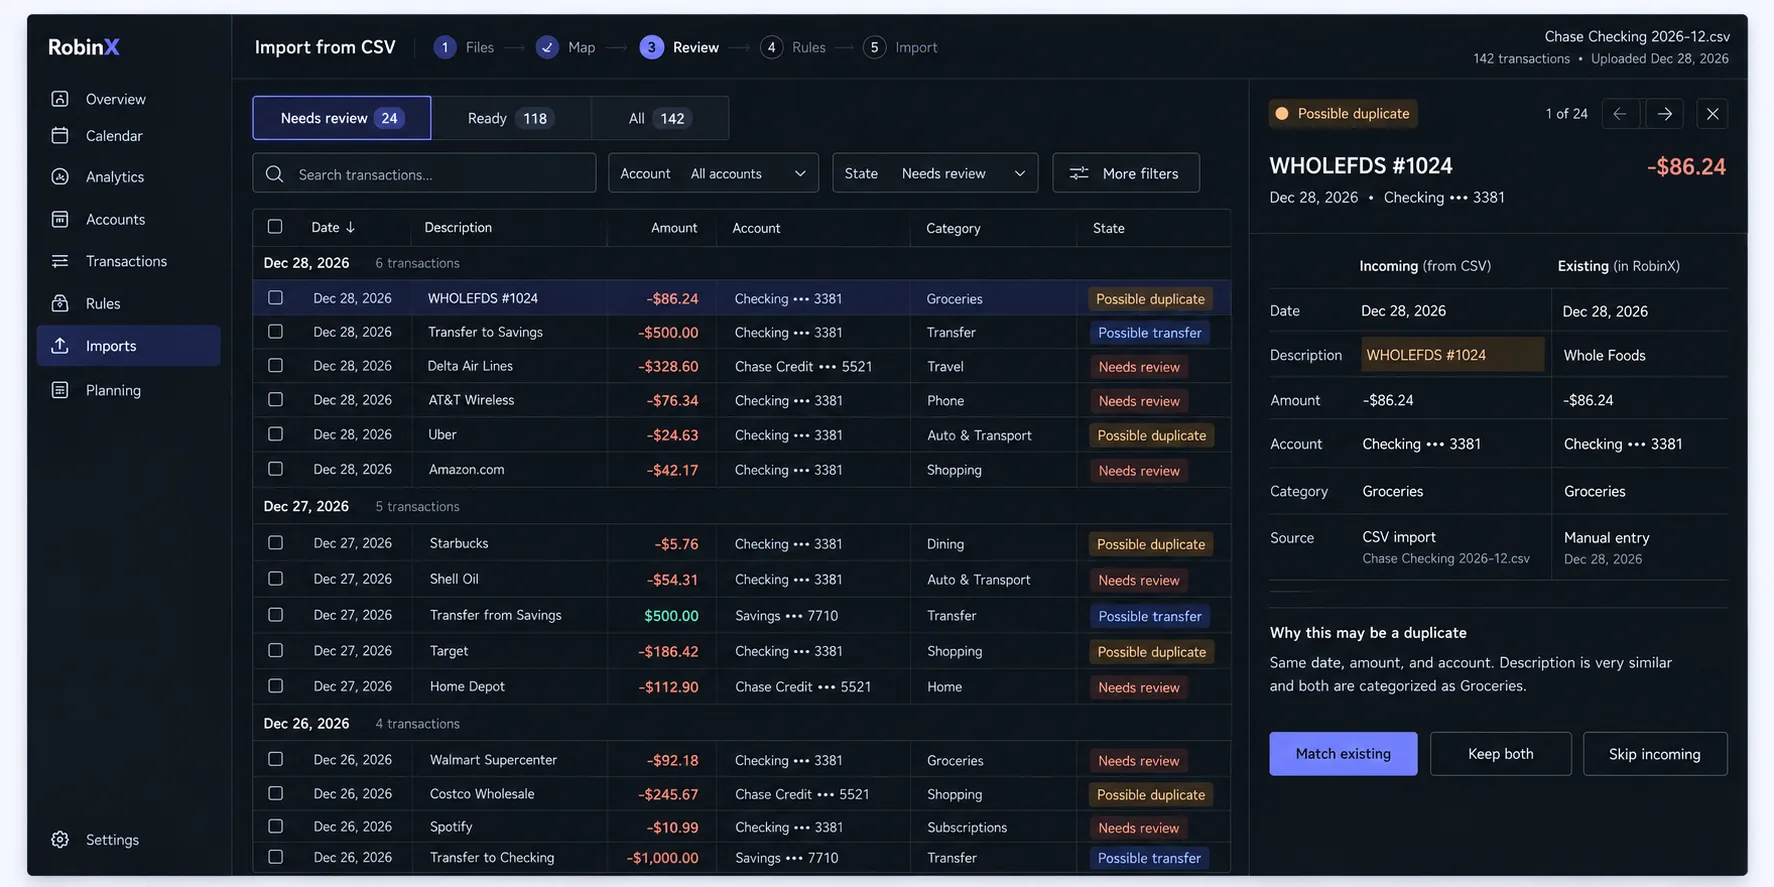The height and width of the screenshot is (887, 1774).
Task: Click the Skip incoming button
Action: 1655,754
